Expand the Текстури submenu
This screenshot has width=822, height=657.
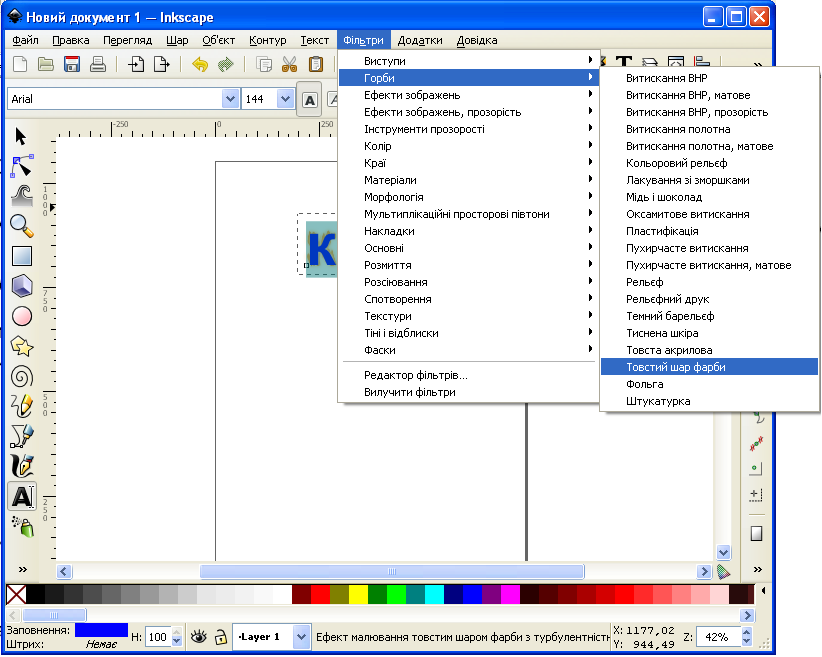(469, 316)
